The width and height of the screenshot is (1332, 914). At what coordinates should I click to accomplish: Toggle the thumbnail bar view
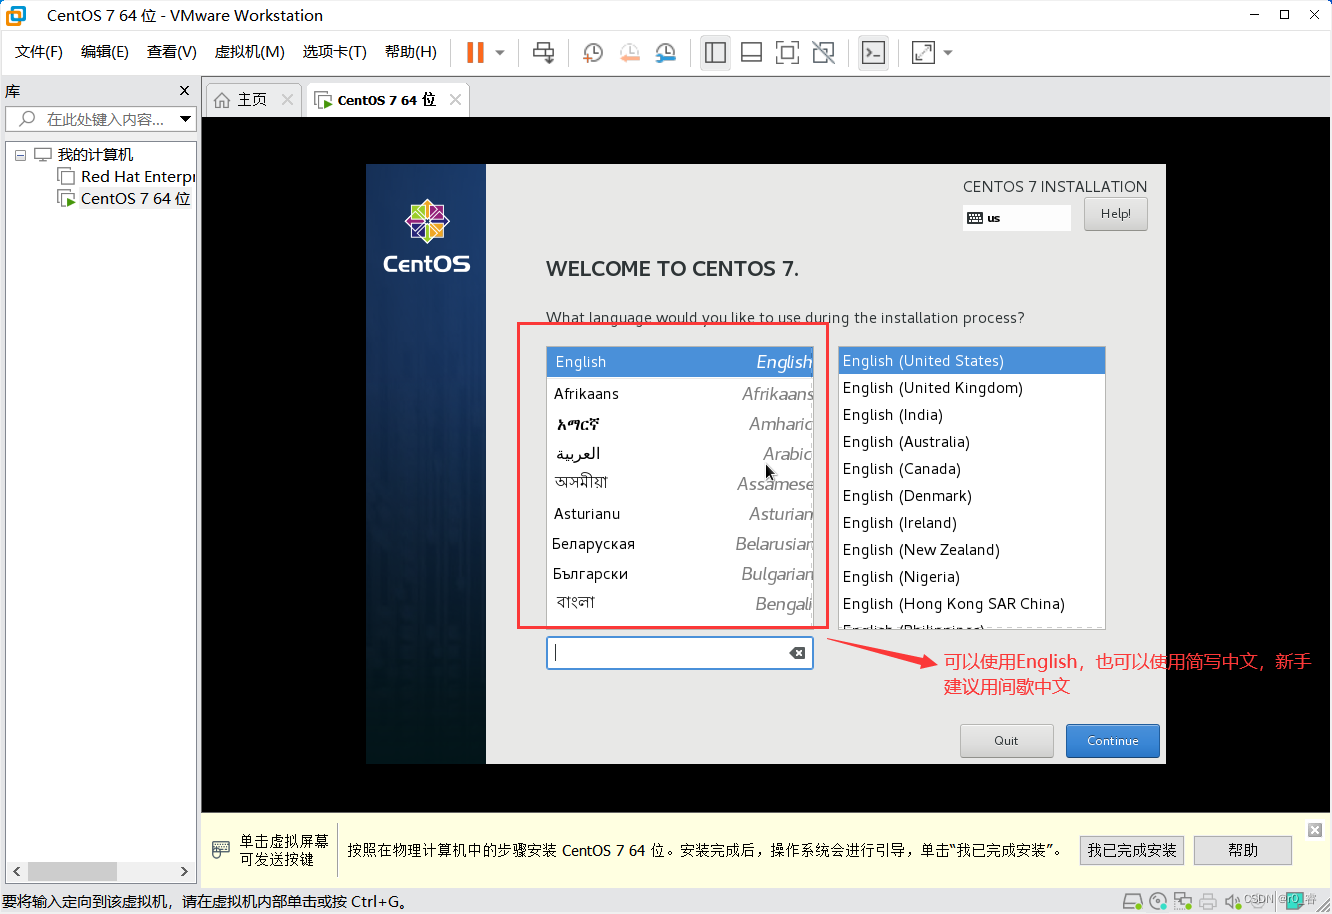[x=751, y=53]
